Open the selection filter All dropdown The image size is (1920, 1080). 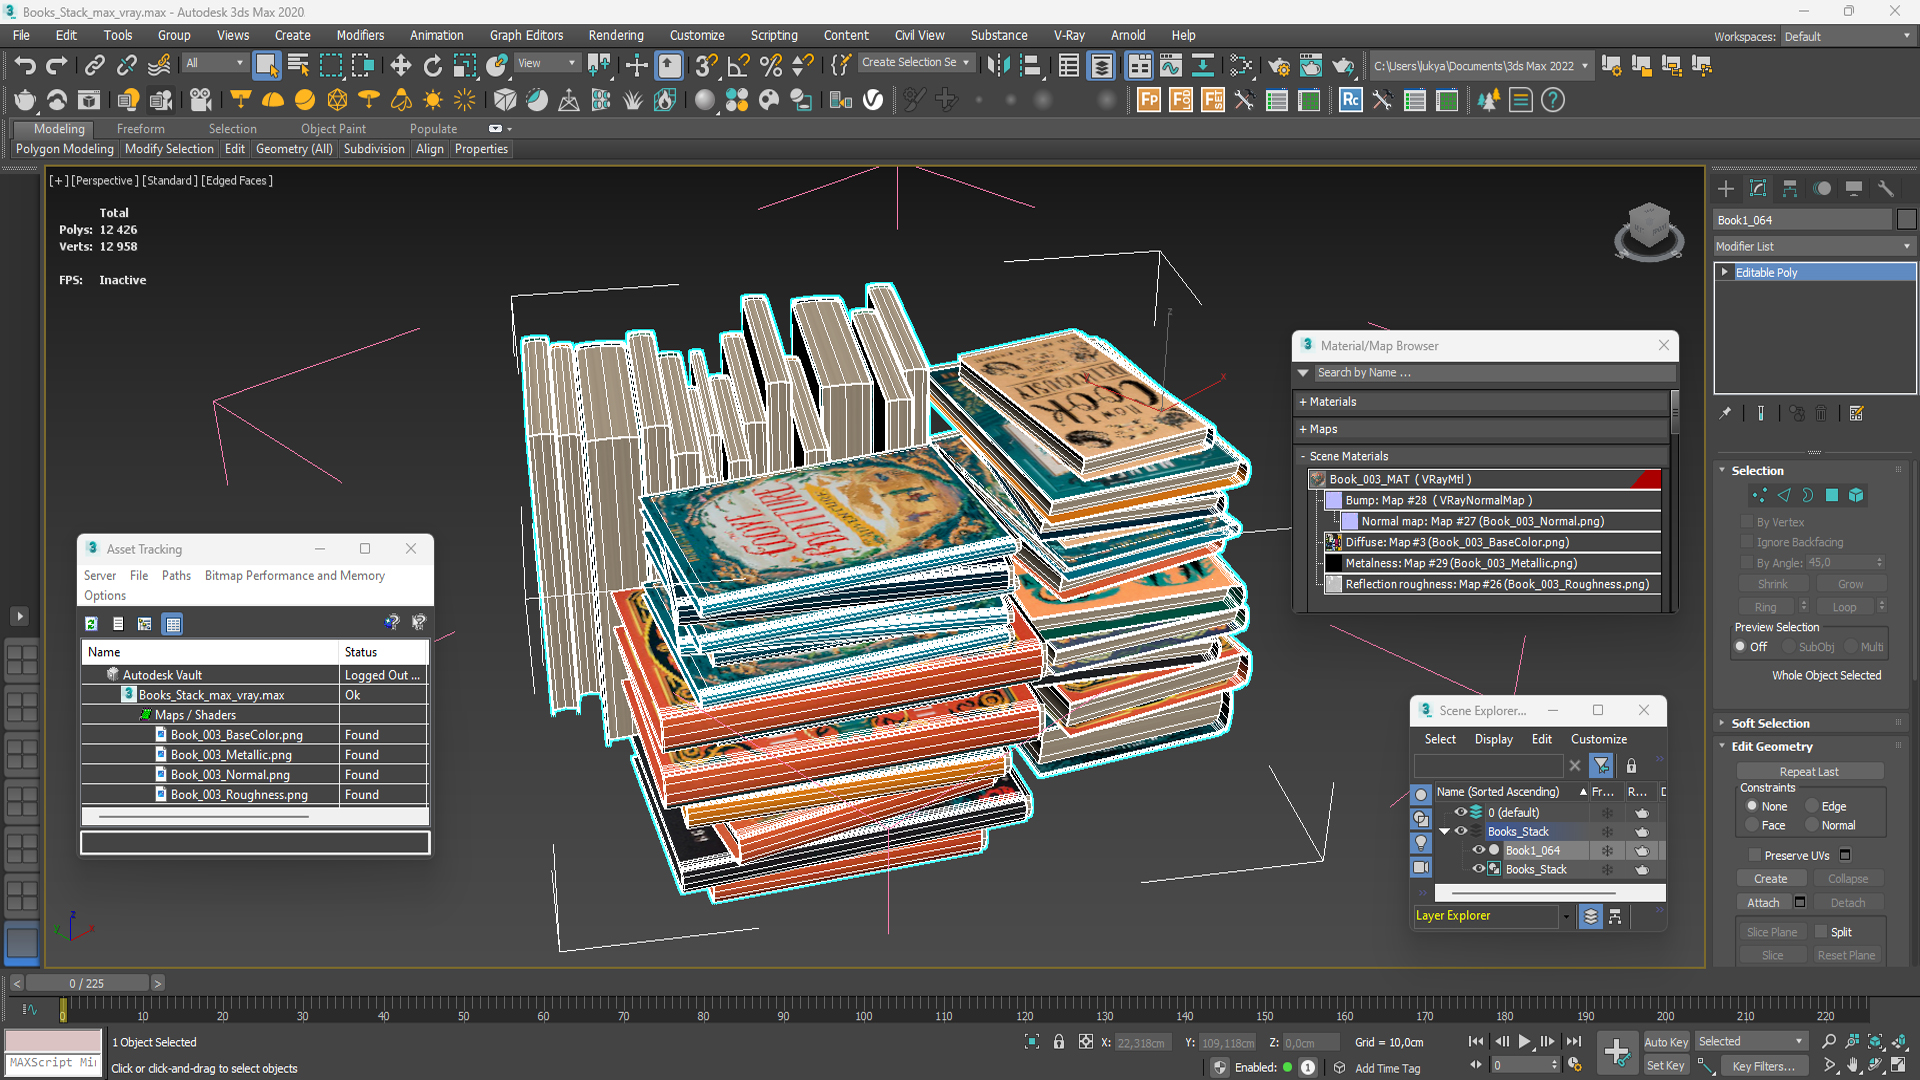[215, 63]
